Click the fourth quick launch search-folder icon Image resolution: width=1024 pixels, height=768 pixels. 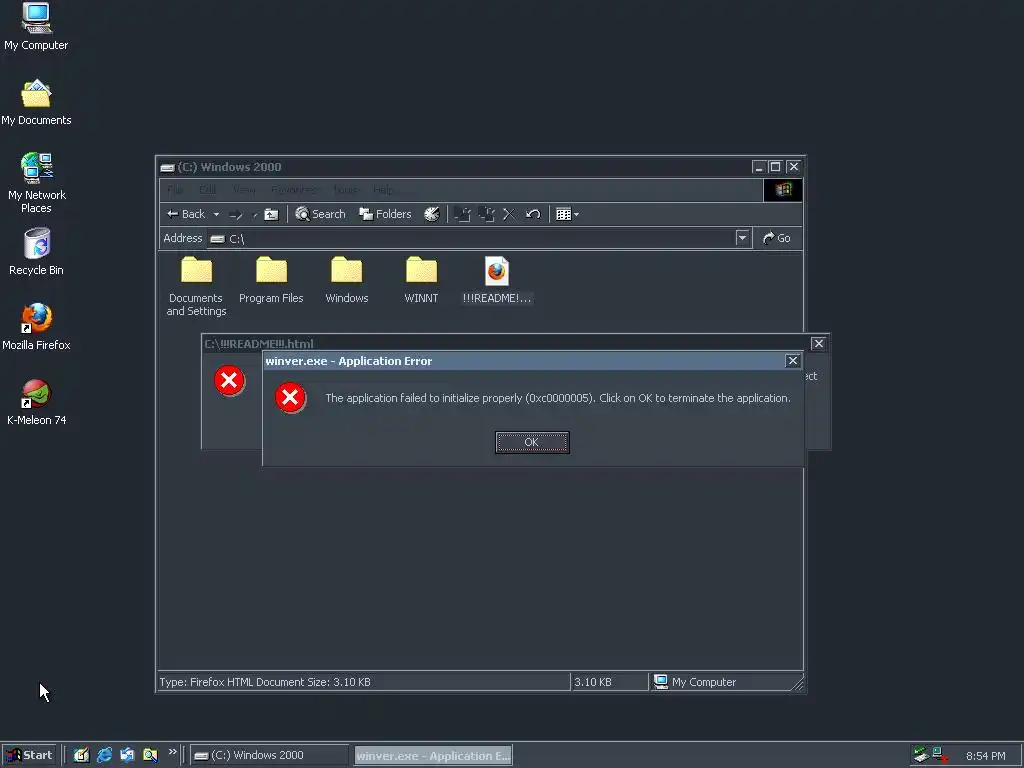click(150, 755)
